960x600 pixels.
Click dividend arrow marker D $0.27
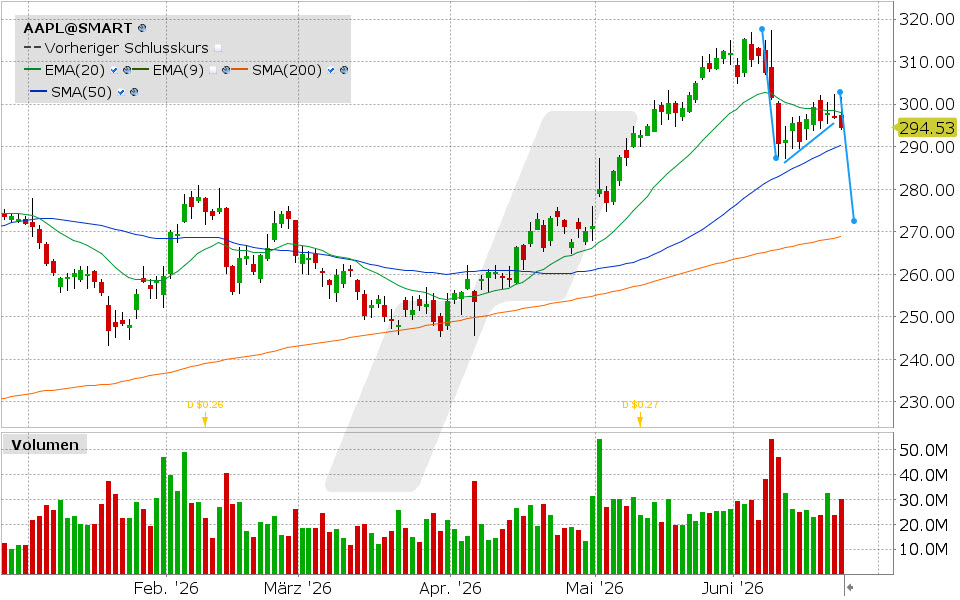pos(640,420)
